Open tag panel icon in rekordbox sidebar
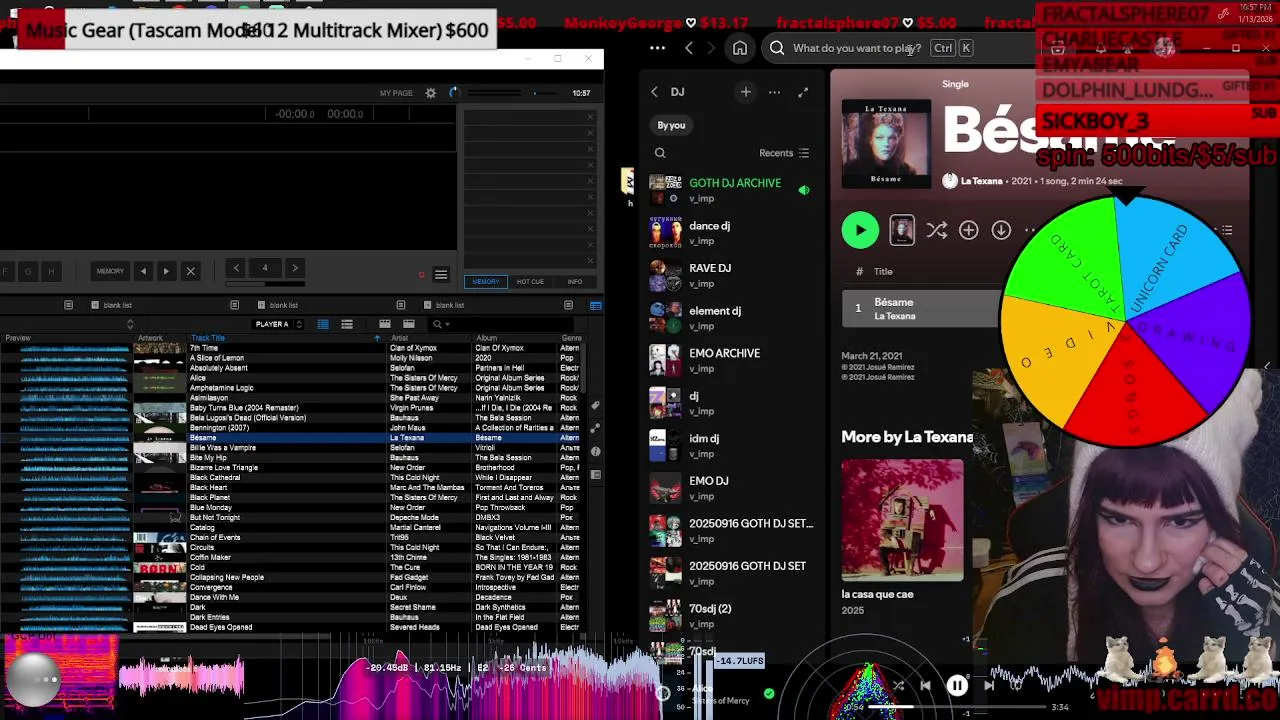Viewport: 1280px width, 720px height. tap(596, 405)
